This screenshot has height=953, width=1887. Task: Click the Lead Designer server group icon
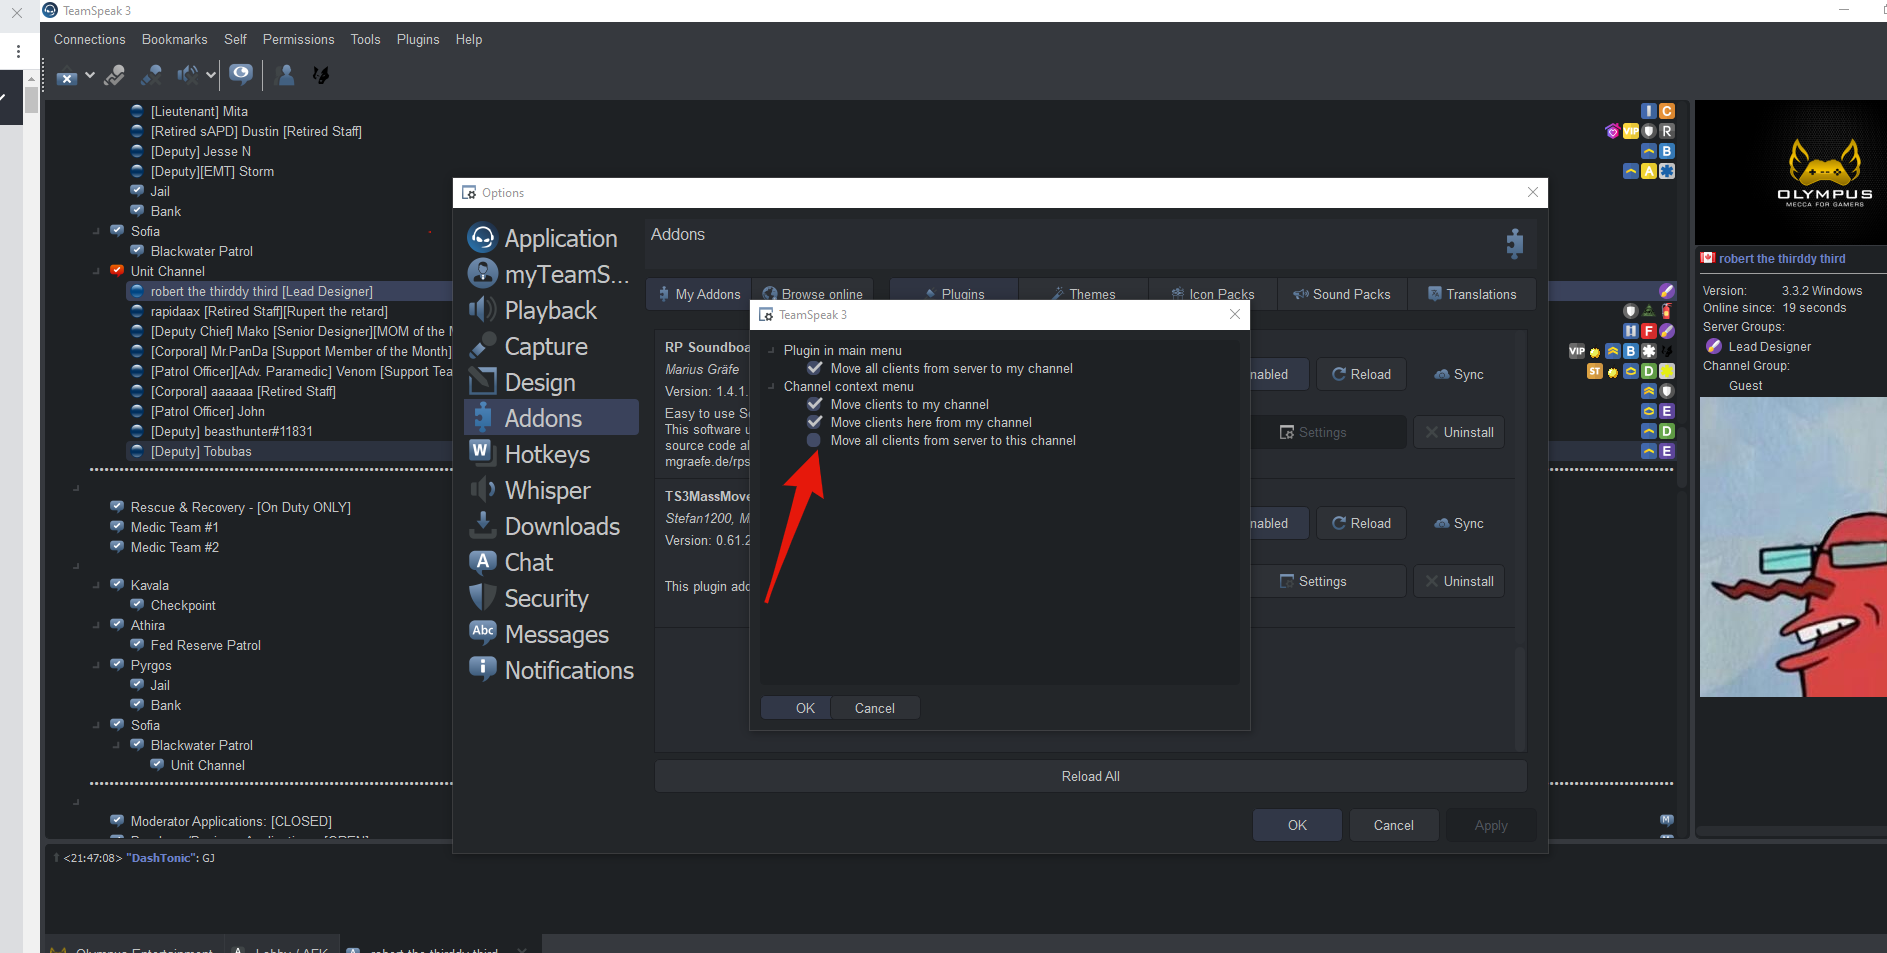[x=1714, y=347]
